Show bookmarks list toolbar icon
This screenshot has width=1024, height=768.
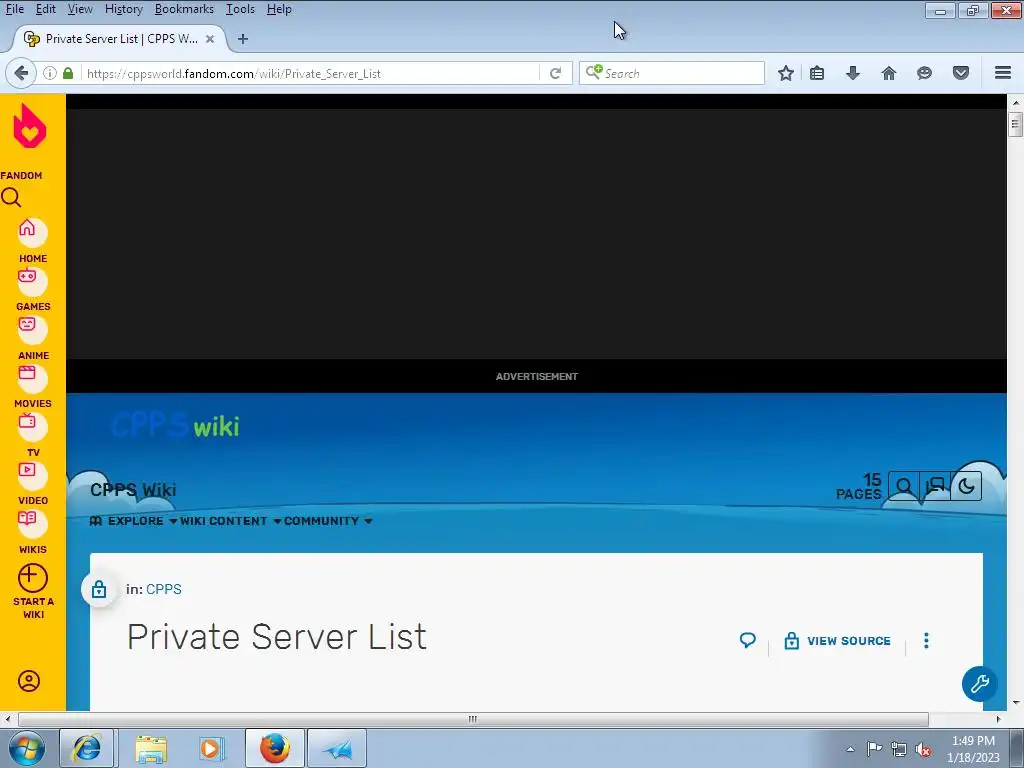[817, 73]
